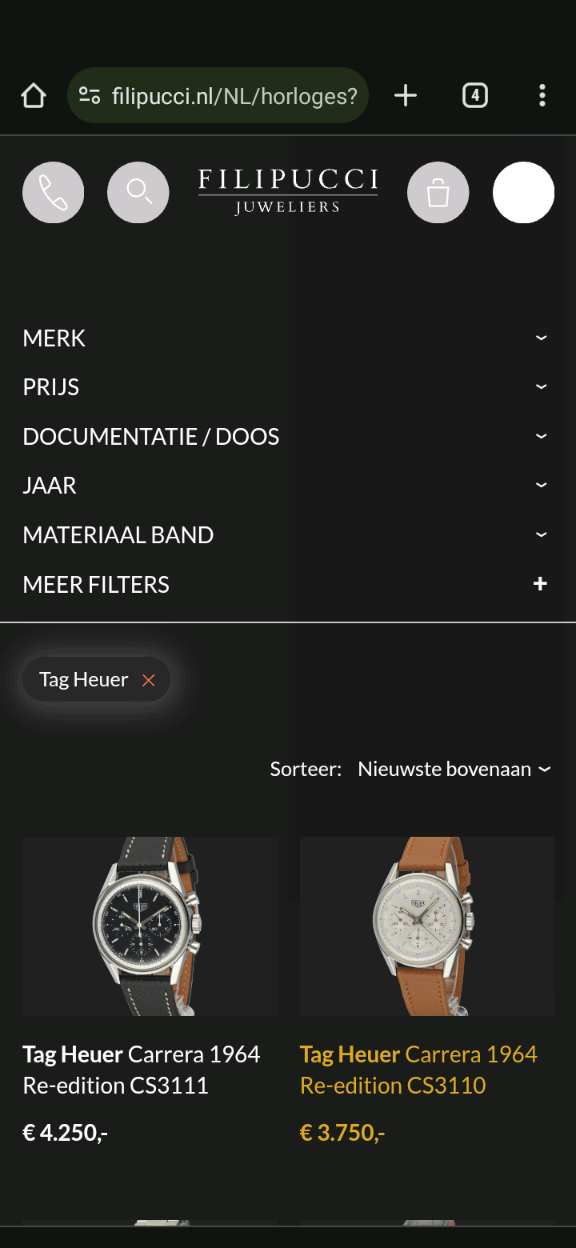Expand the MATERIAAL BAND filter
Image resolution: width=576 pixels, height=1248 pixels.
point(288,535)
